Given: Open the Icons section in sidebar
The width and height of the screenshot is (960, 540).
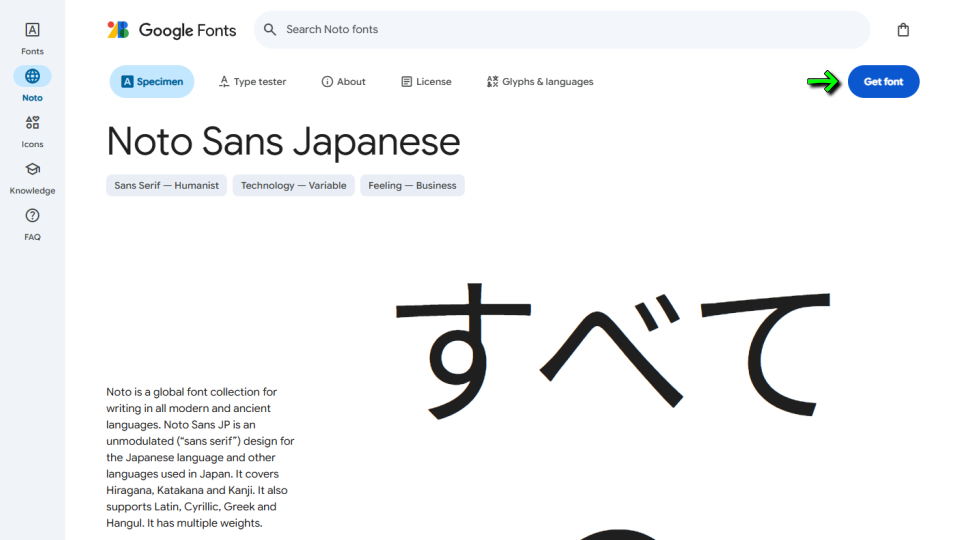Looking at the screenshot, I should click(x=32, y=131).
